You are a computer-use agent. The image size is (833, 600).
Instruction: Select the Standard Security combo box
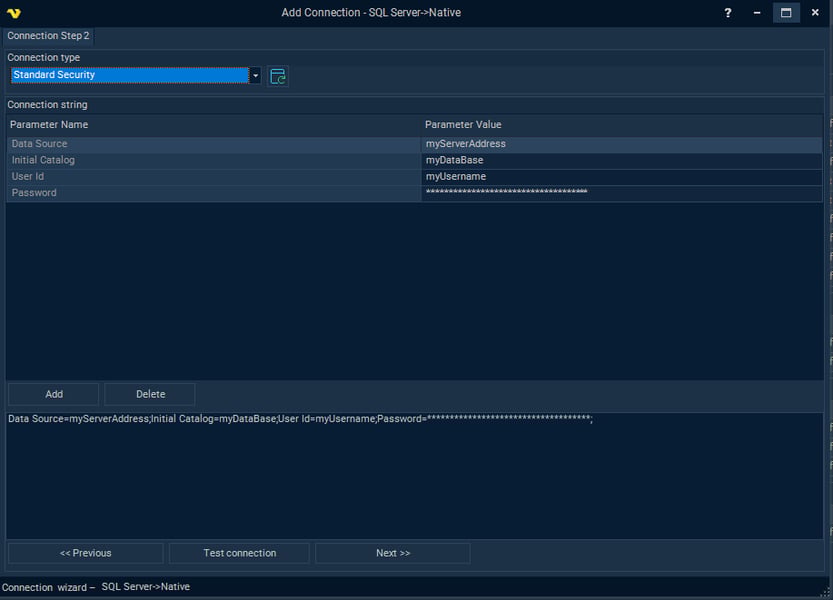coord(130,75)
